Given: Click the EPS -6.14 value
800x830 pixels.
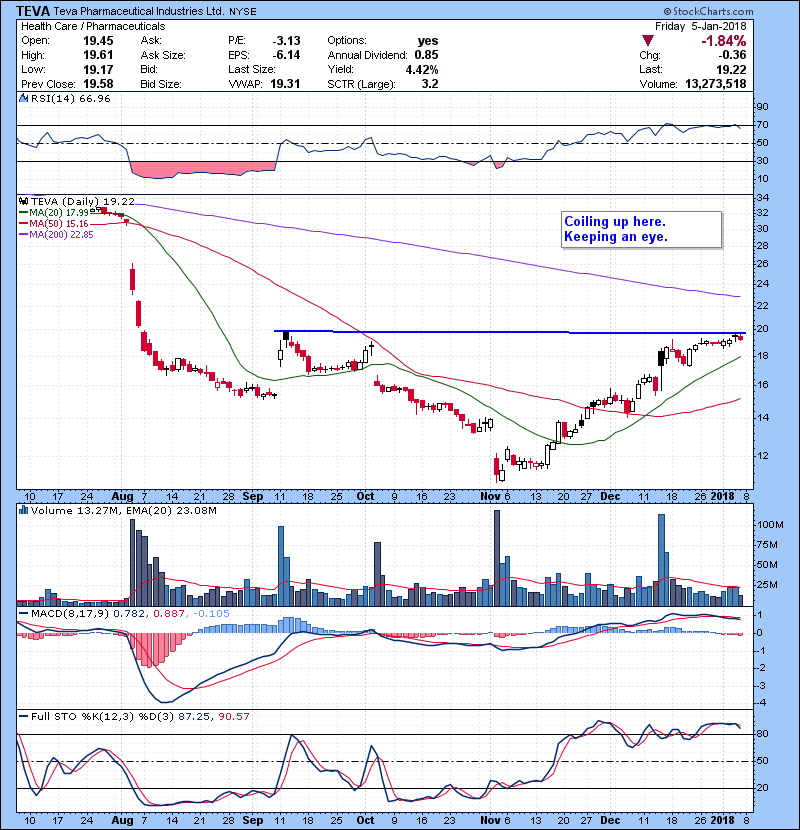Looking at the screenshot, I should click(x=286, y=55).
